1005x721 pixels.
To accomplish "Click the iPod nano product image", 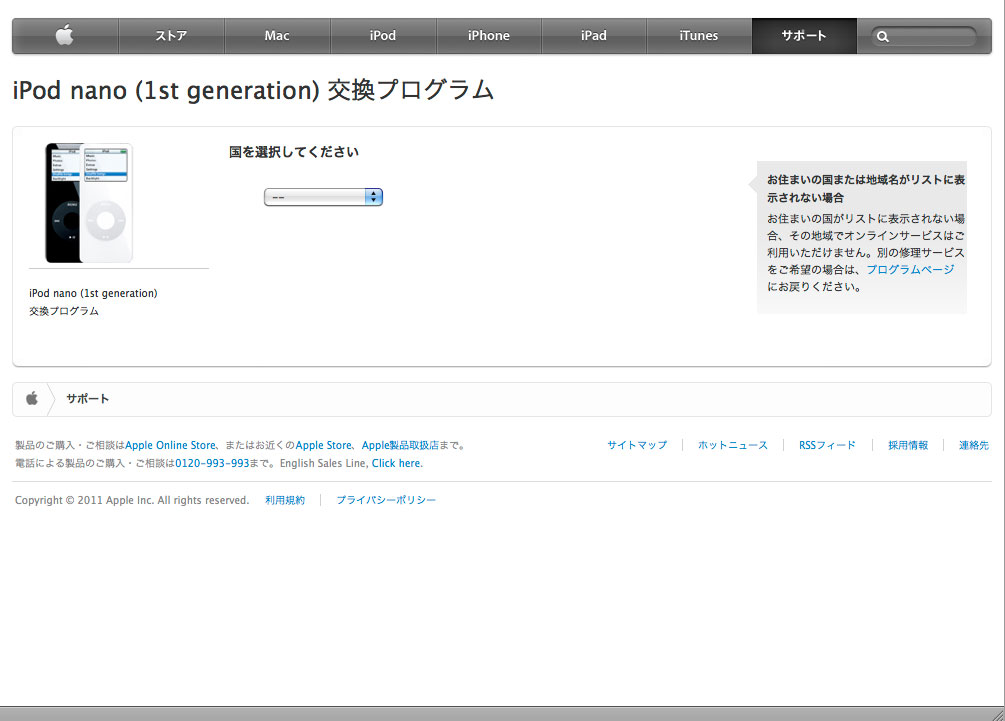I will point(88,203).
